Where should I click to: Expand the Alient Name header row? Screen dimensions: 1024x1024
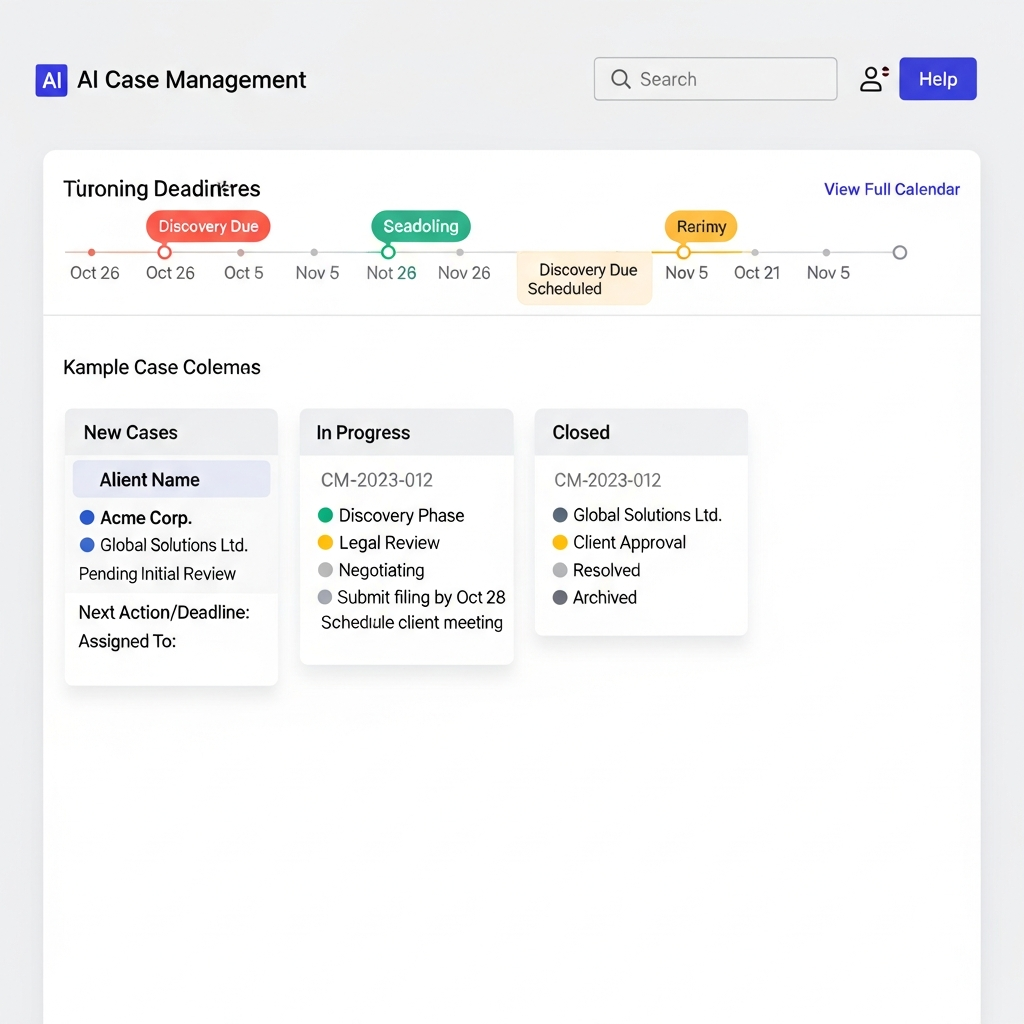170,478
